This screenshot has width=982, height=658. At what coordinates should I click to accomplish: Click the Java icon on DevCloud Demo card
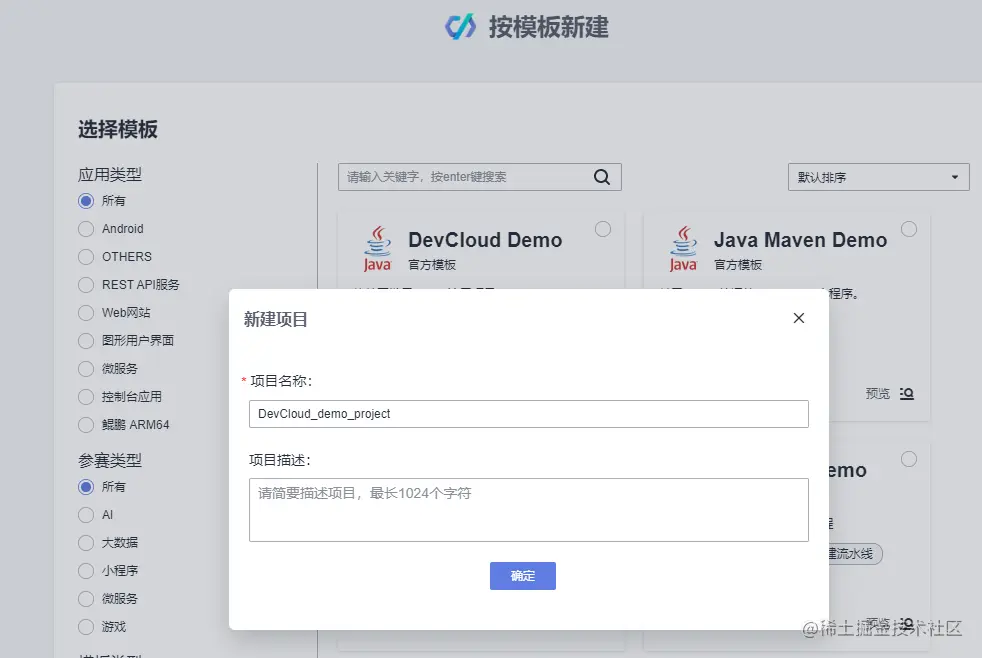pyautogui.click(x=378, y=249)
